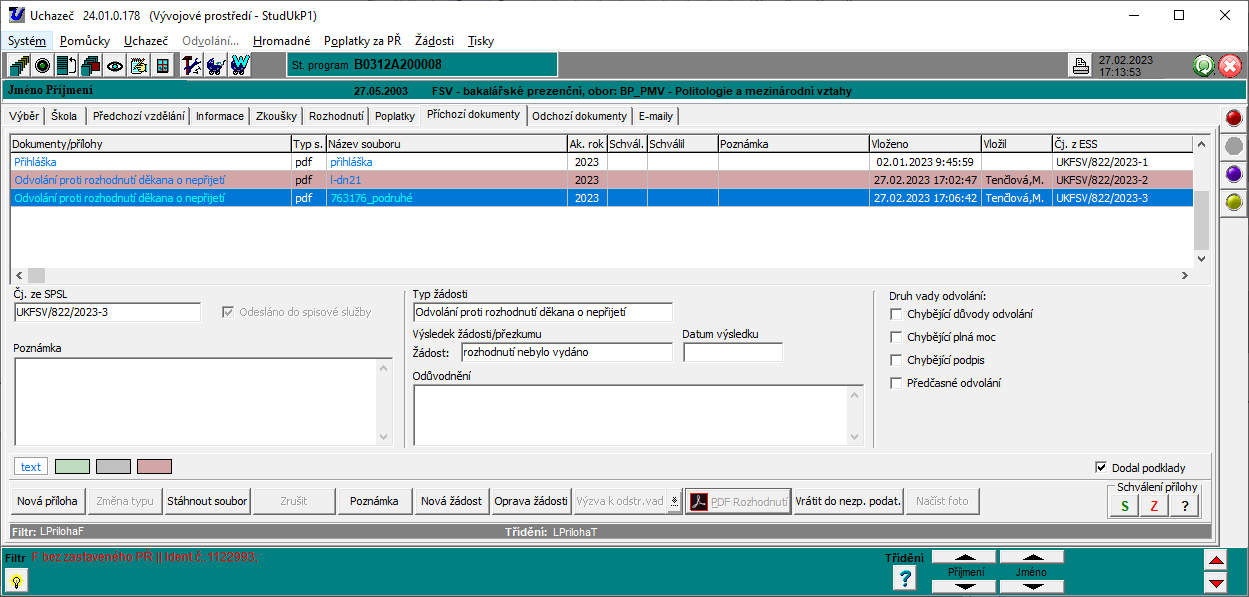Click the sort descending arrow below Jméno

tap(1031, 586)
